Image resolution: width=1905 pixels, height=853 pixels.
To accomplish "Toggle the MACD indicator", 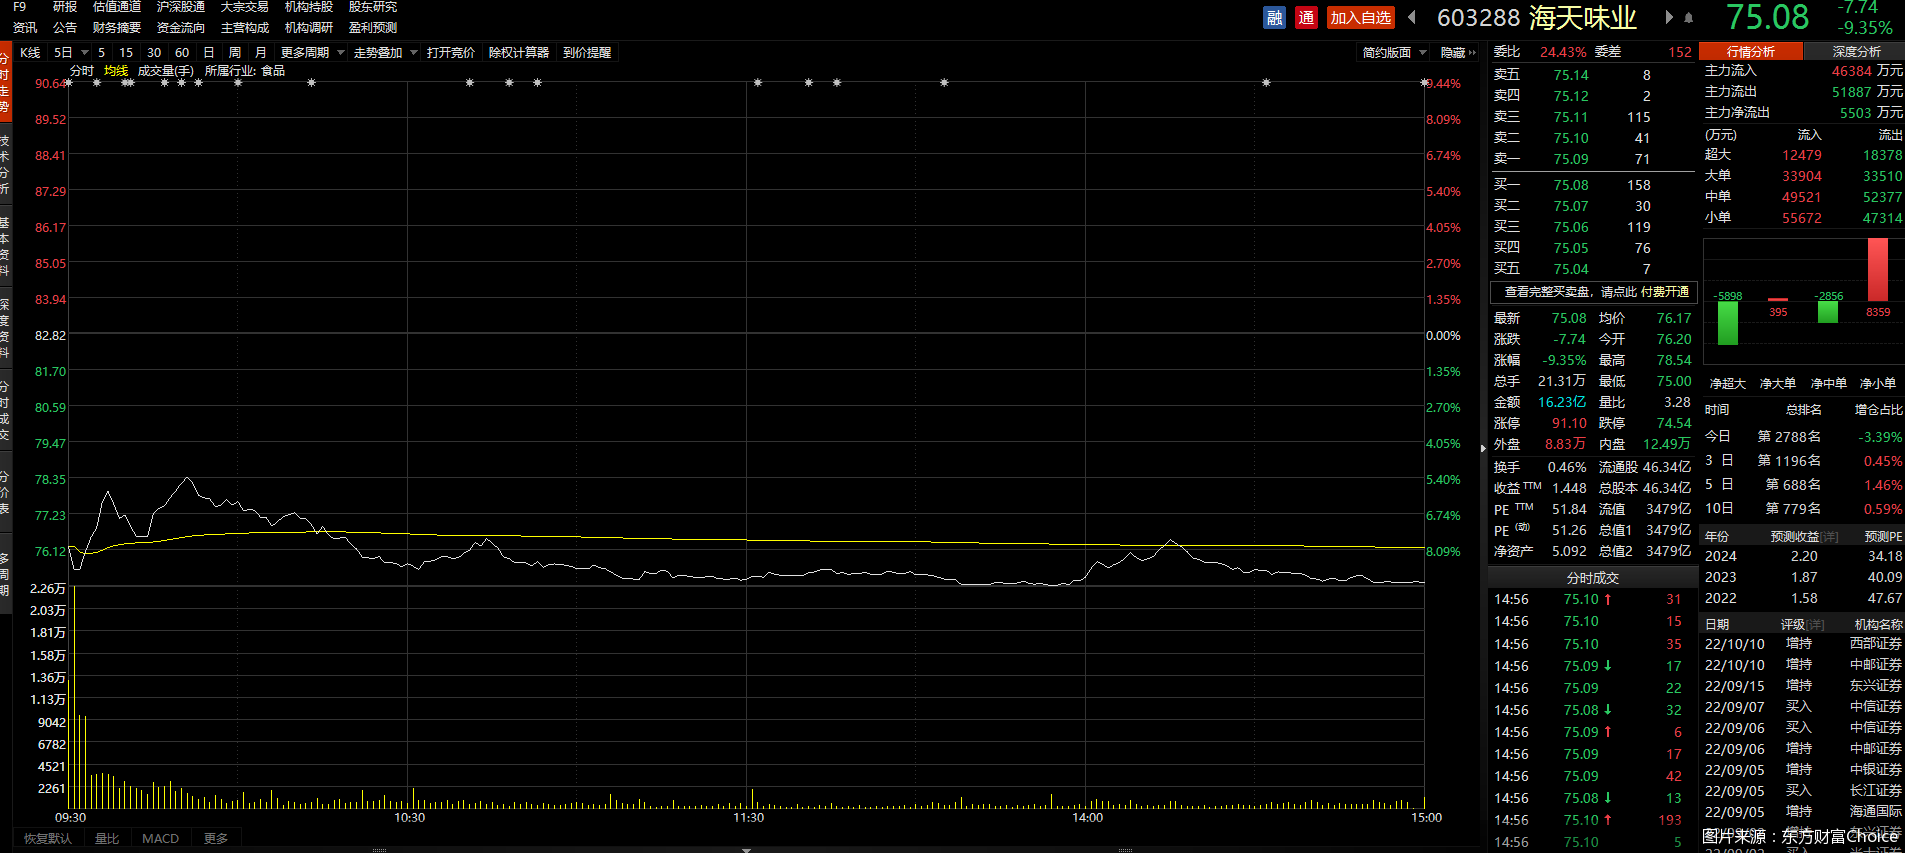I will click(x=160, y=839).
